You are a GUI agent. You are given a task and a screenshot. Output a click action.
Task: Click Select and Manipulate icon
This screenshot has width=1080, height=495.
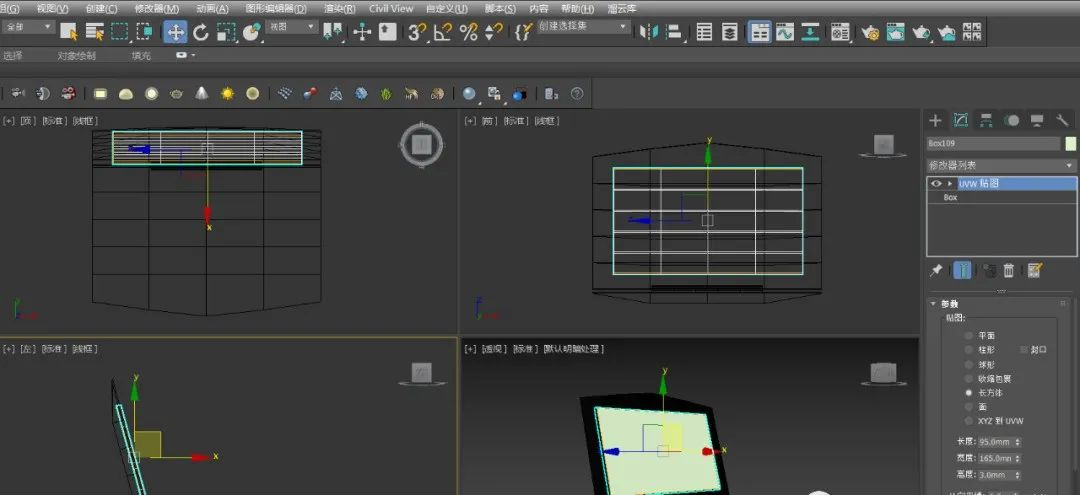tap(362, 32)
